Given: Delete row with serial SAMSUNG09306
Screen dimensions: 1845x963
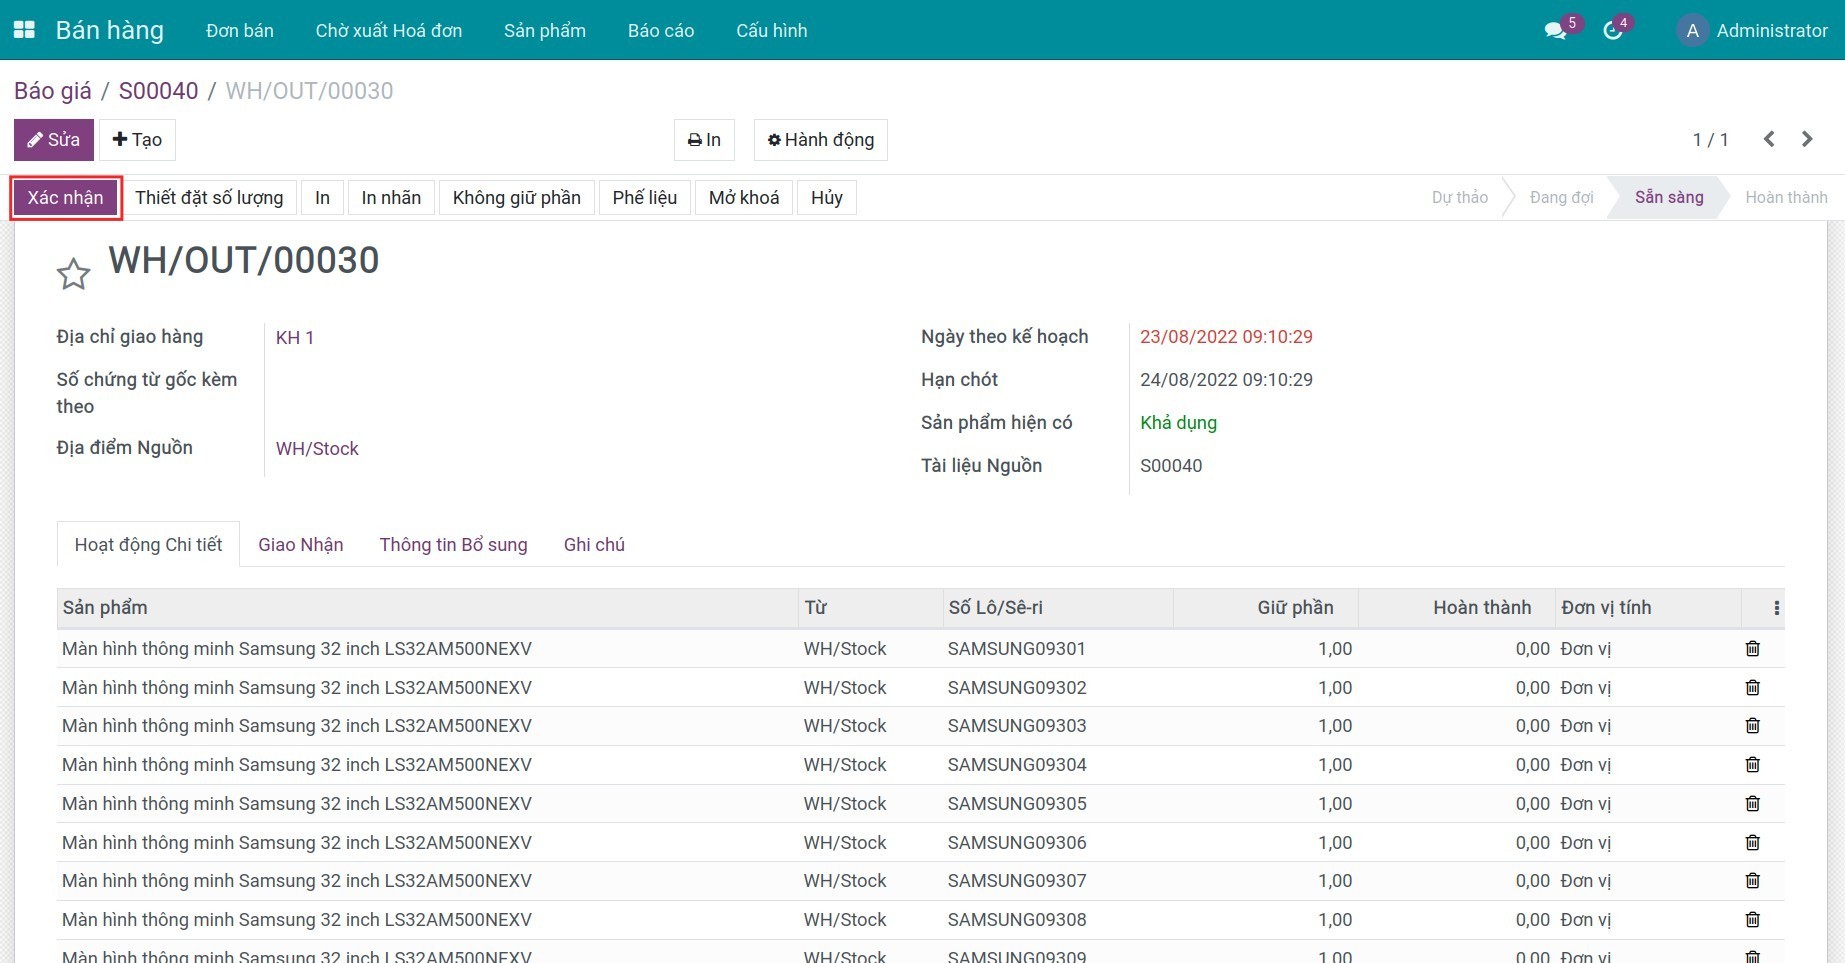Looking at the screenshot, I should coord(1753,843).
